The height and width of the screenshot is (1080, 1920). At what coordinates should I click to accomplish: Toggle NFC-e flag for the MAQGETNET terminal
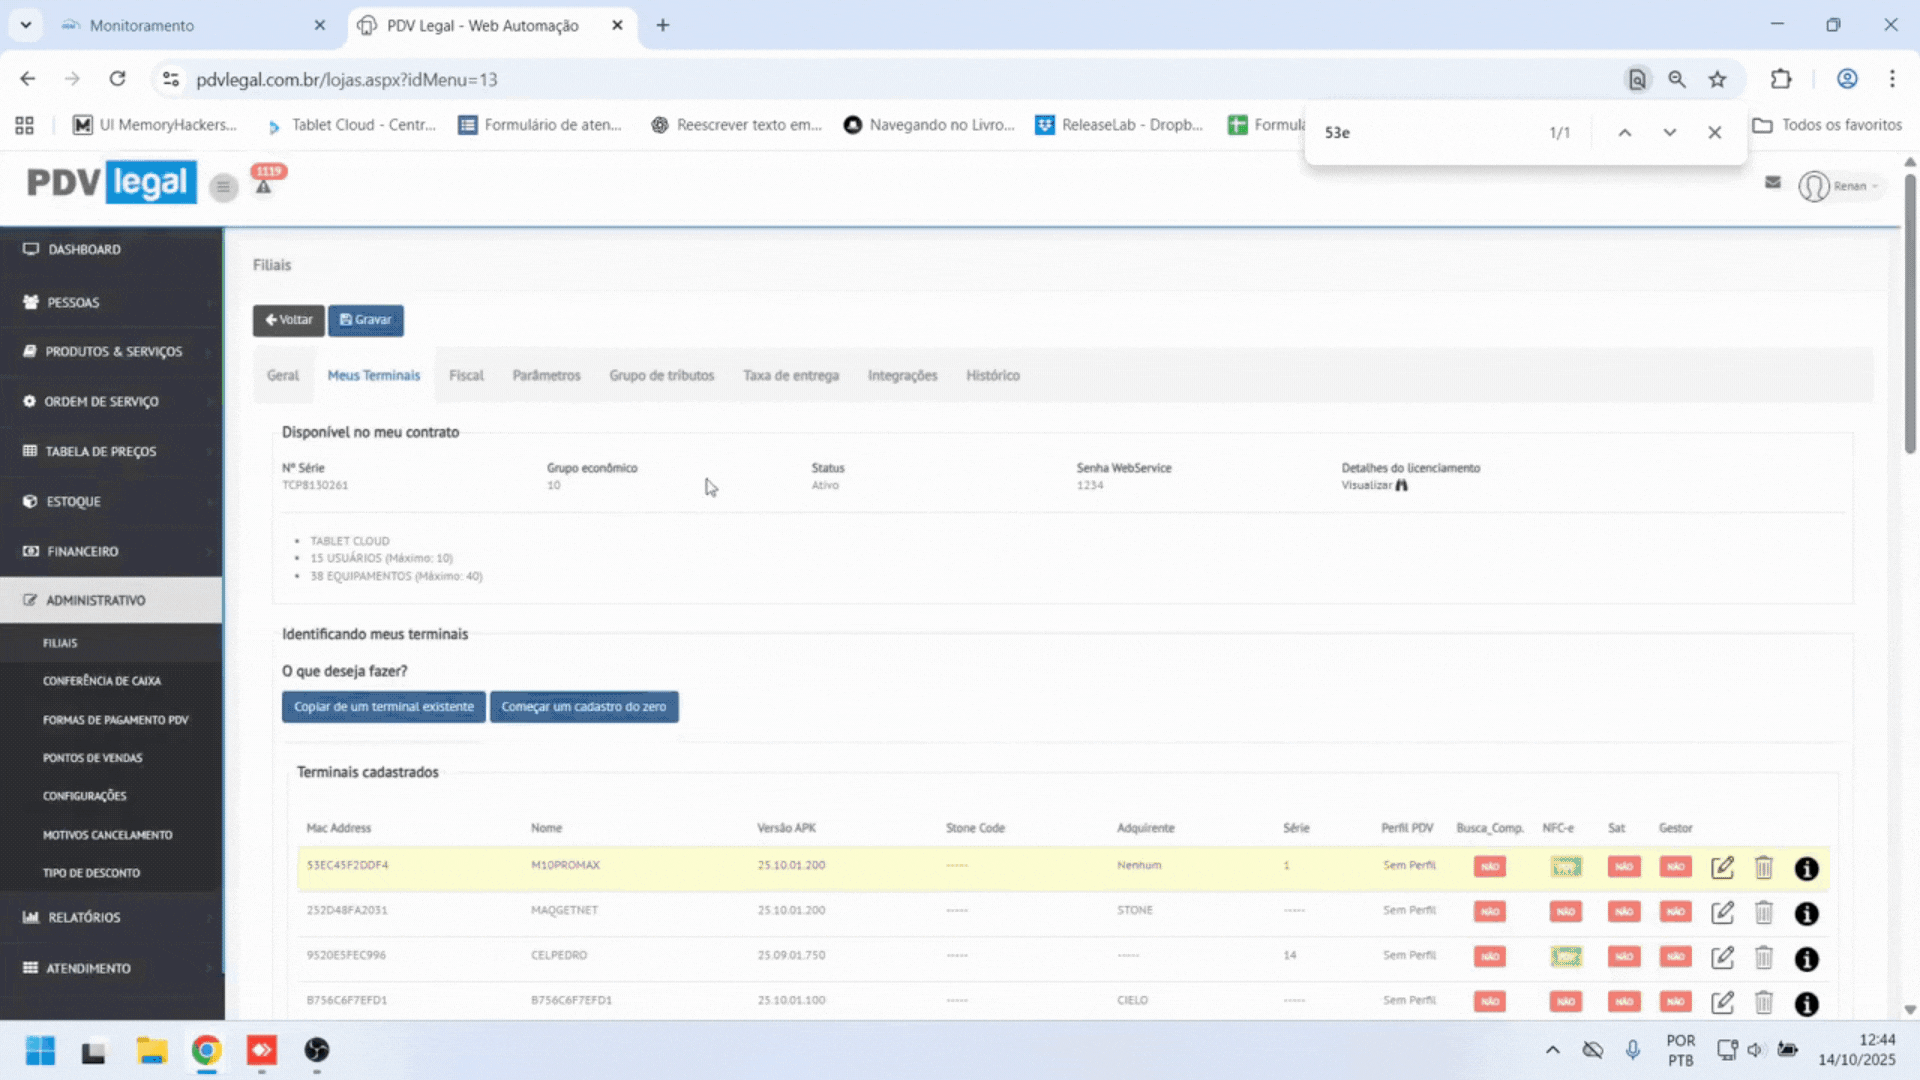tap(1565, 912)
